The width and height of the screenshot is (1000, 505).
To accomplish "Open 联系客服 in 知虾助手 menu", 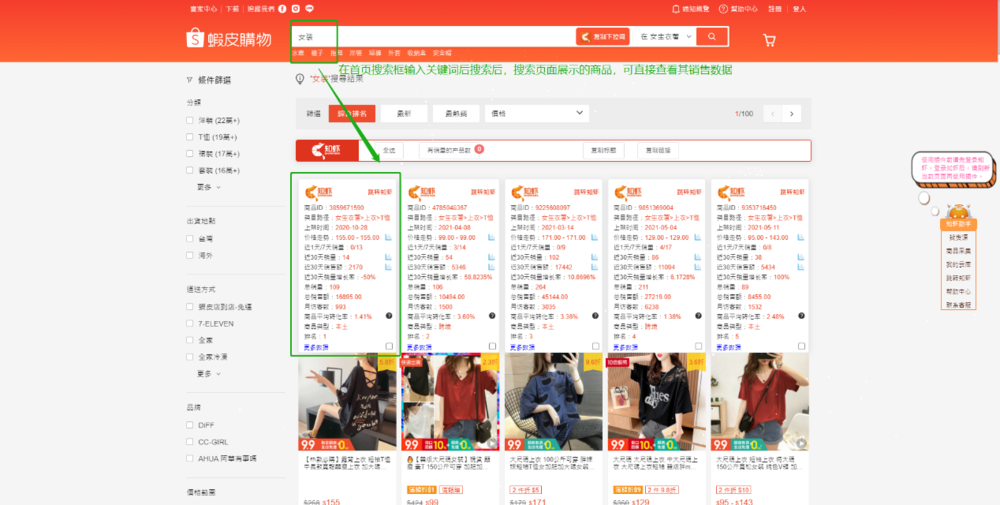I will [x=958, y=305].
